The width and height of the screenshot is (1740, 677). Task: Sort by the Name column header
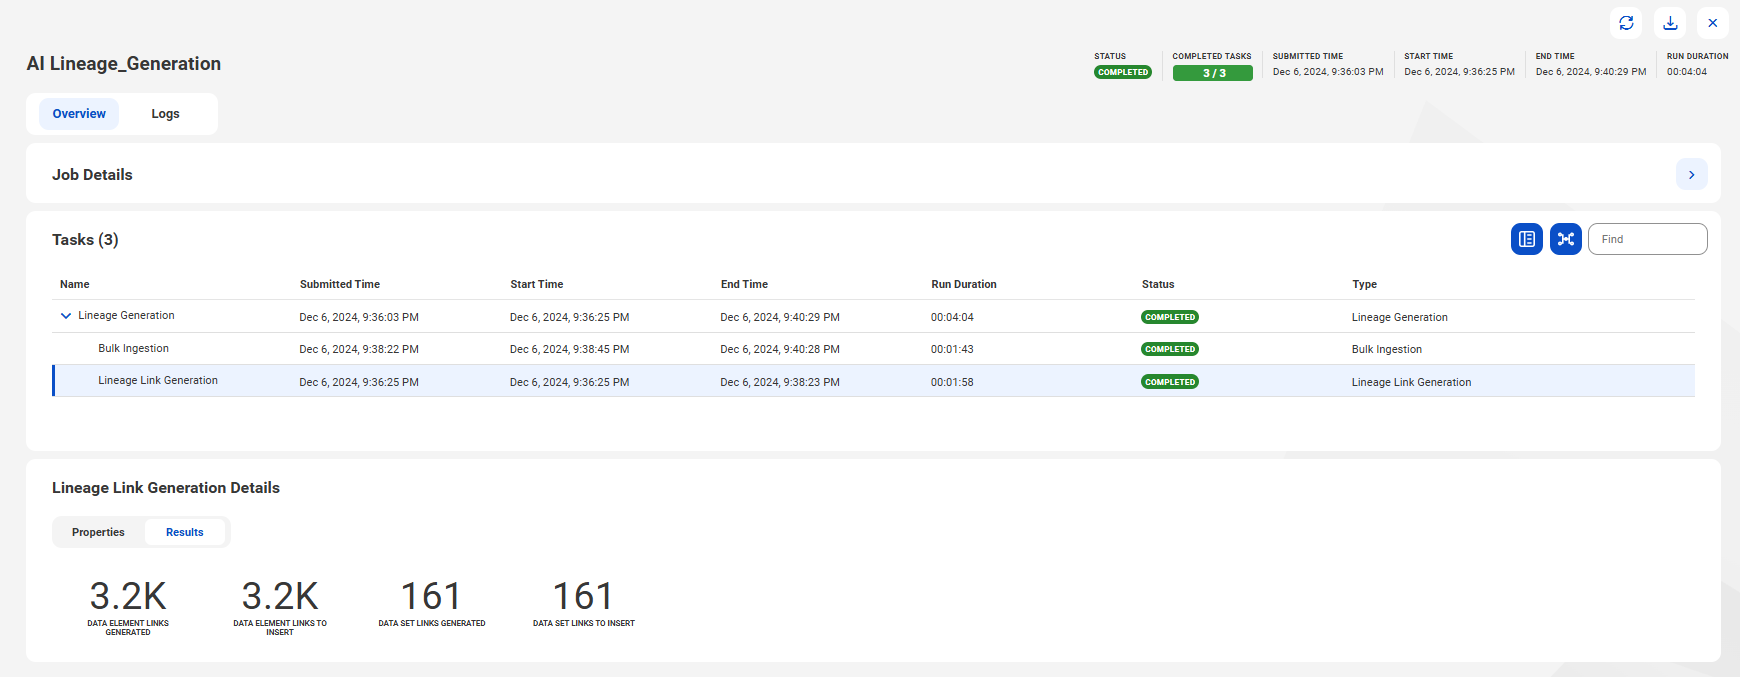pos(75,285)
